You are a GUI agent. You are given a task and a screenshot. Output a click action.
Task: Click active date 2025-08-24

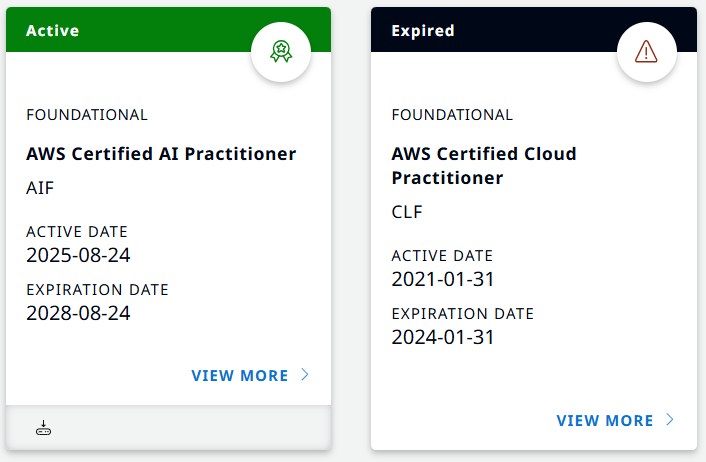[78, 255]
